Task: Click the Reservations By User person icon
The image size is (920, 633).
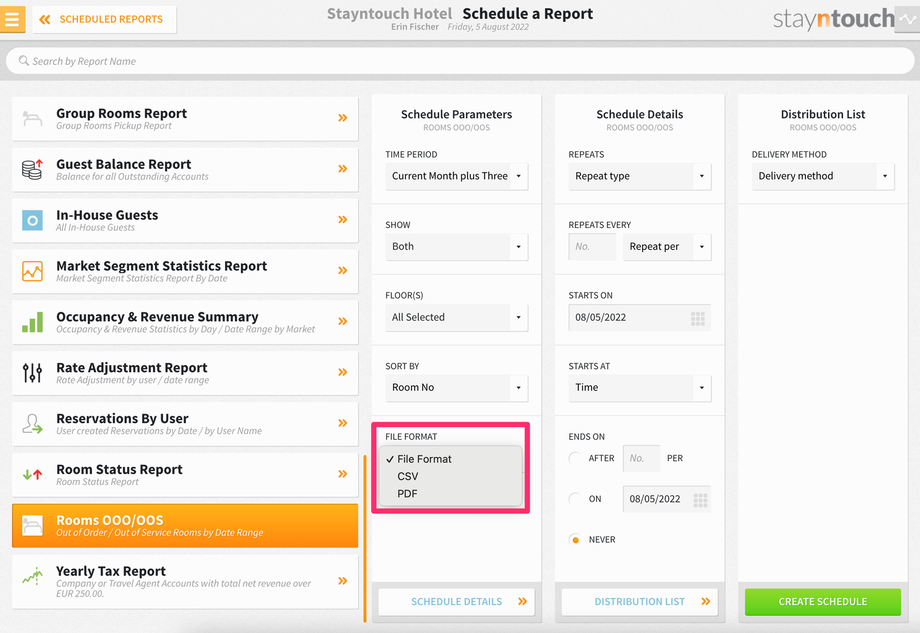Action: coord(32,424)
